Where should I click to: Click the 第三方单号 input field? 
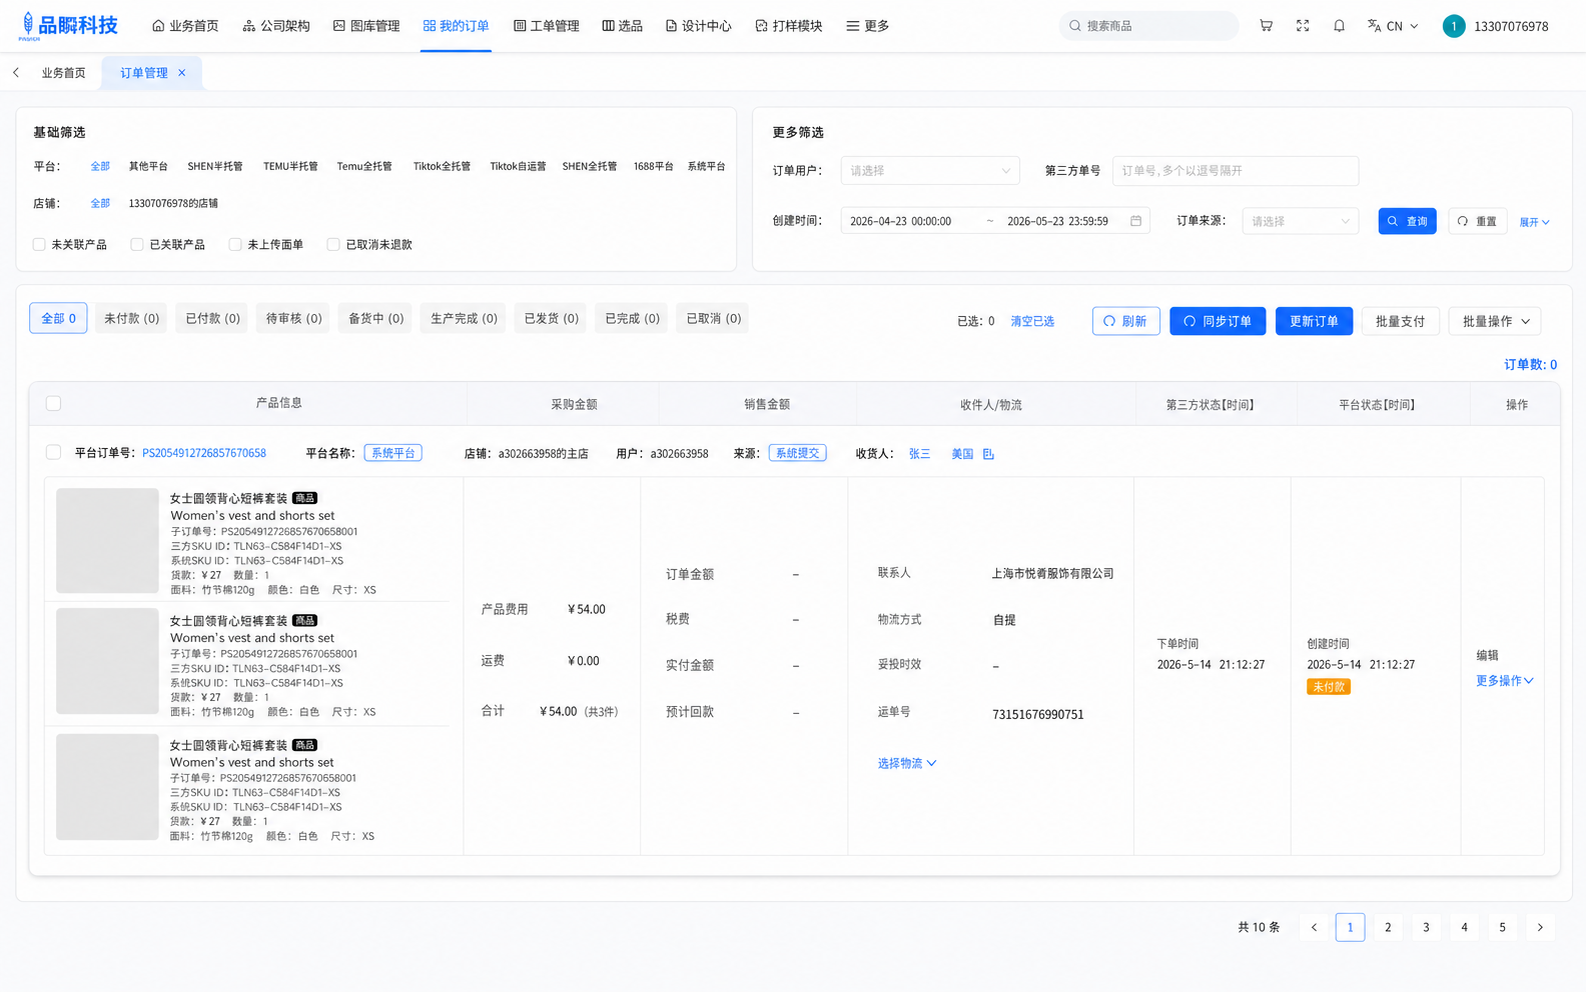pyautogui.click(x=1235, y=171)
